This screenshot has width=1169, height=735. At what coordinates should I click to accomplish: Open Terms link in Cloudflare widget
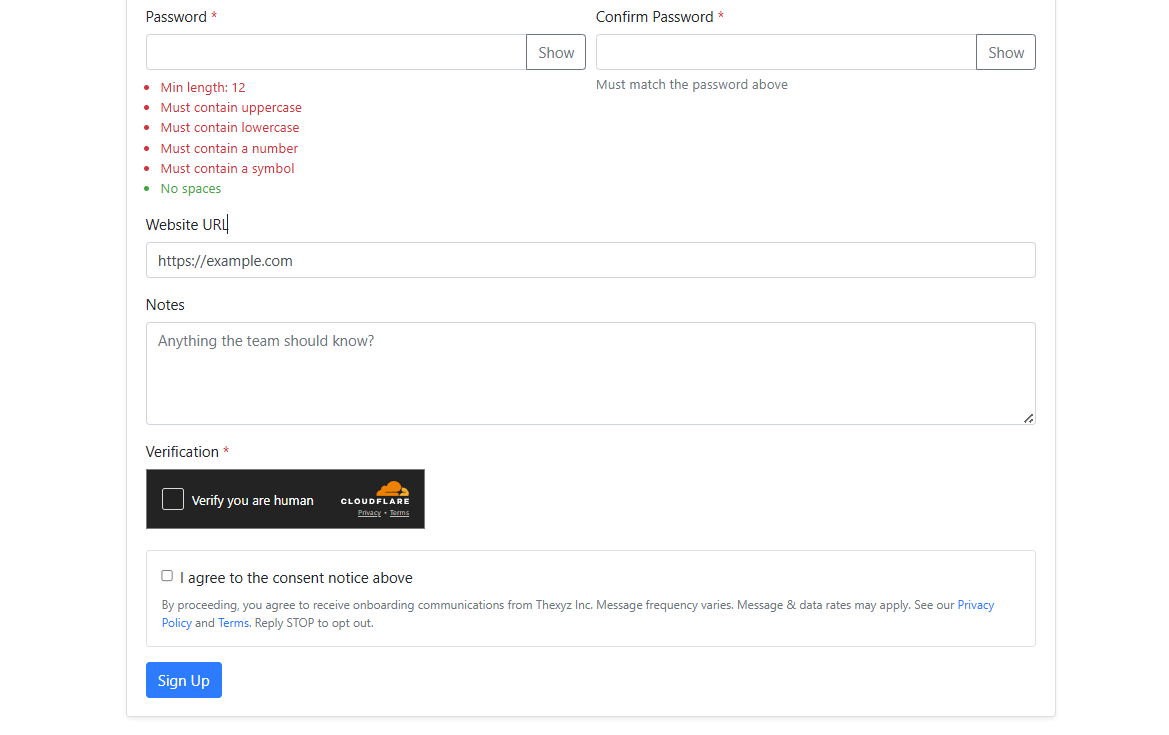point(399,513)
